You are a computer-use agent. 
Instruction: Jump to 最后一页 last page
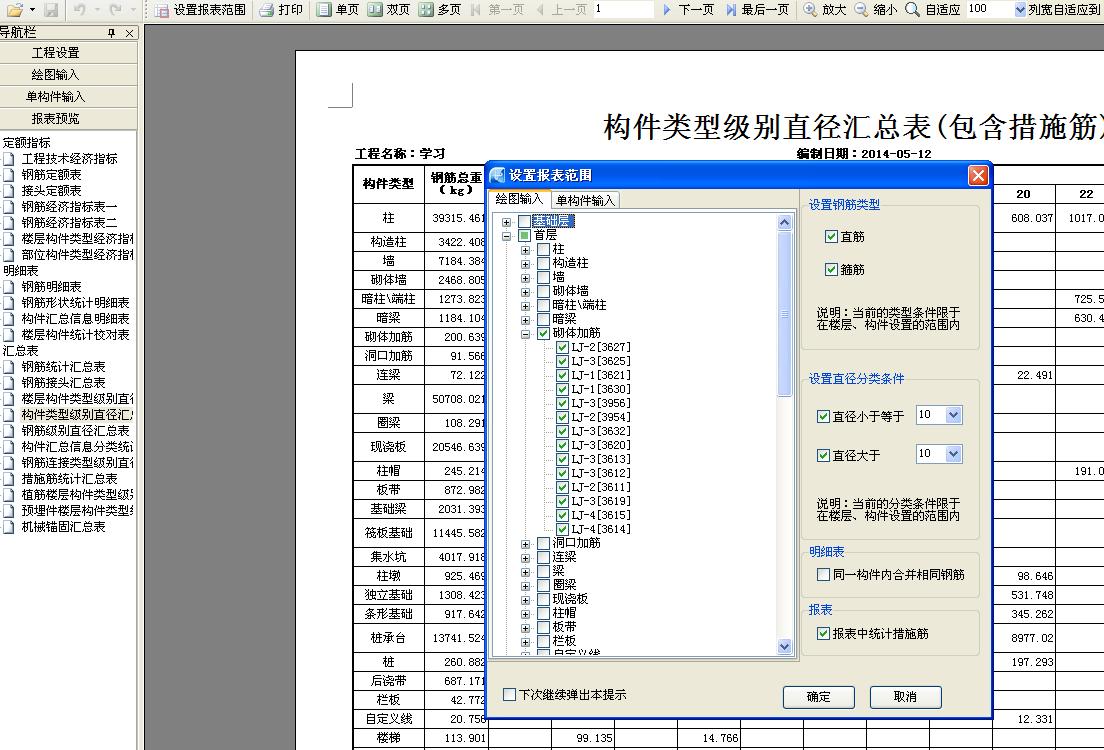click(x=757, y=9)
